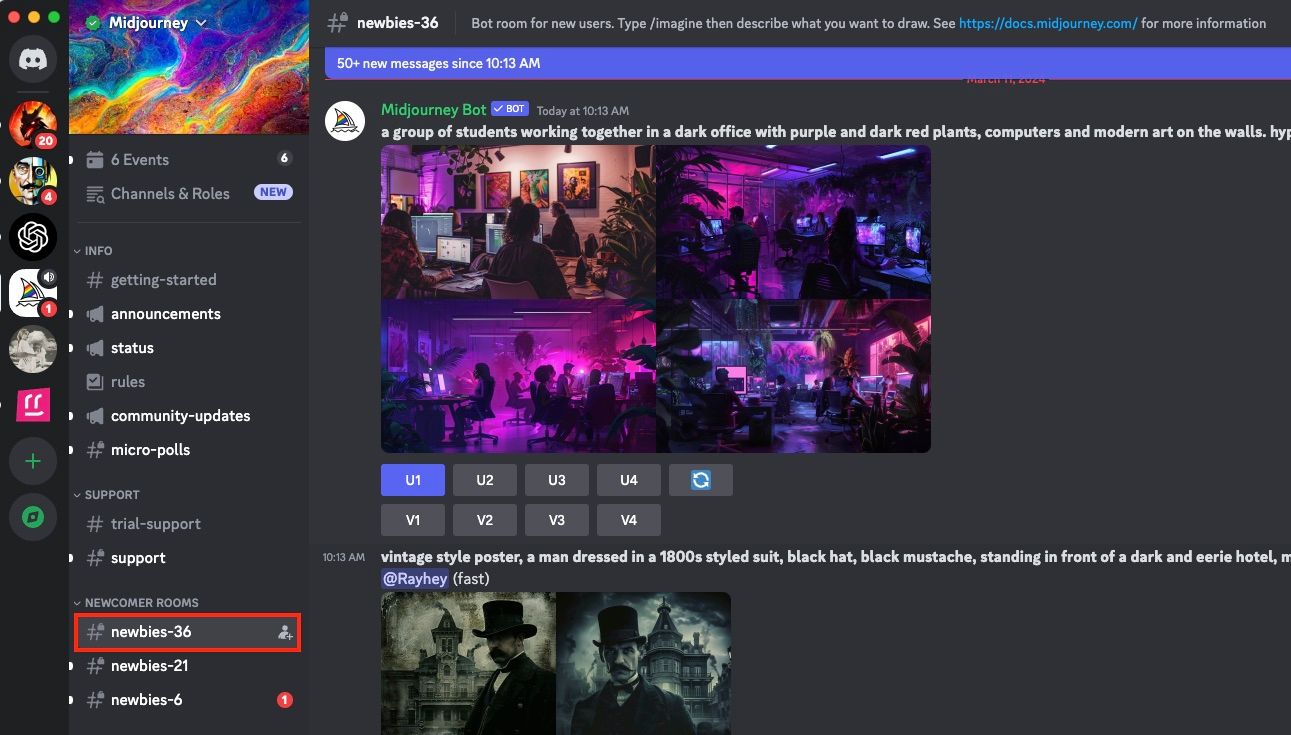Click the U3 upscale button
The height and width of the screenshot is (735, 1291).
click(x=557, y=480)
